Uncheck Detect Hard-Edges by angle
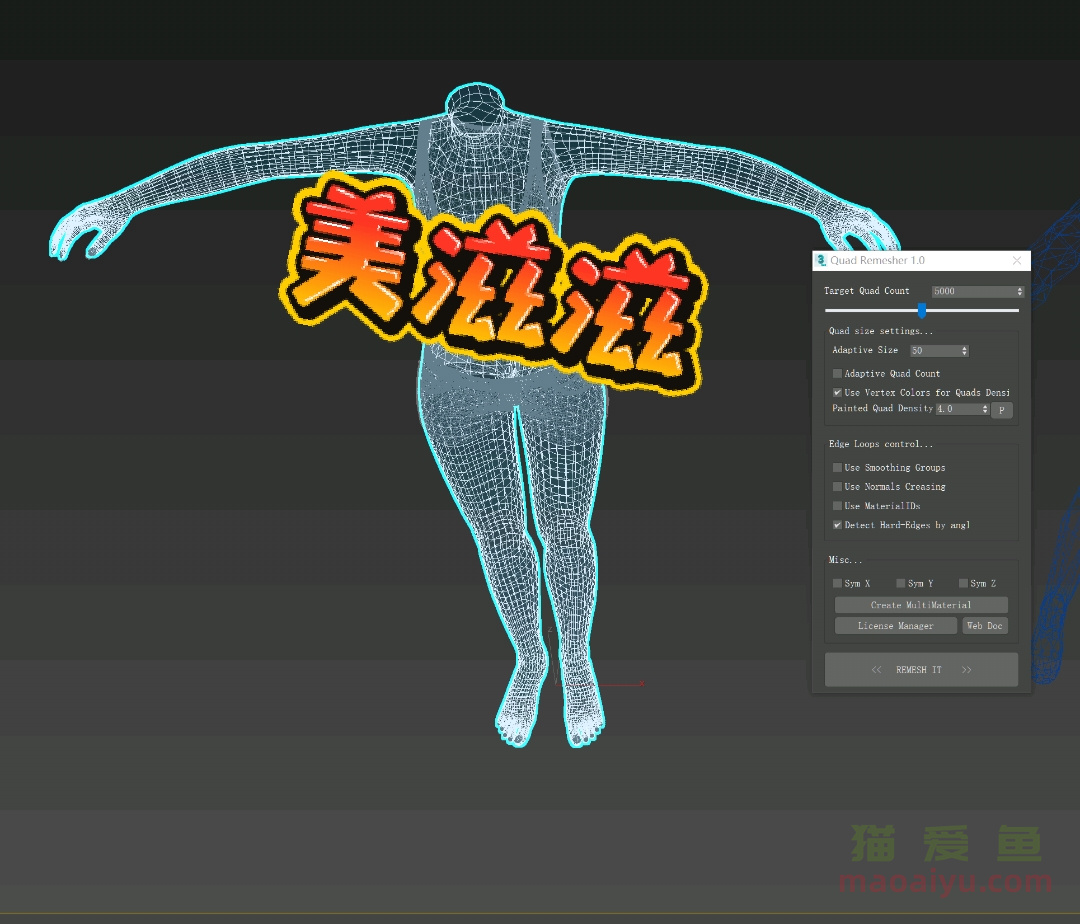The height and width of the screenshot is (924, 1080). [838, 525]
